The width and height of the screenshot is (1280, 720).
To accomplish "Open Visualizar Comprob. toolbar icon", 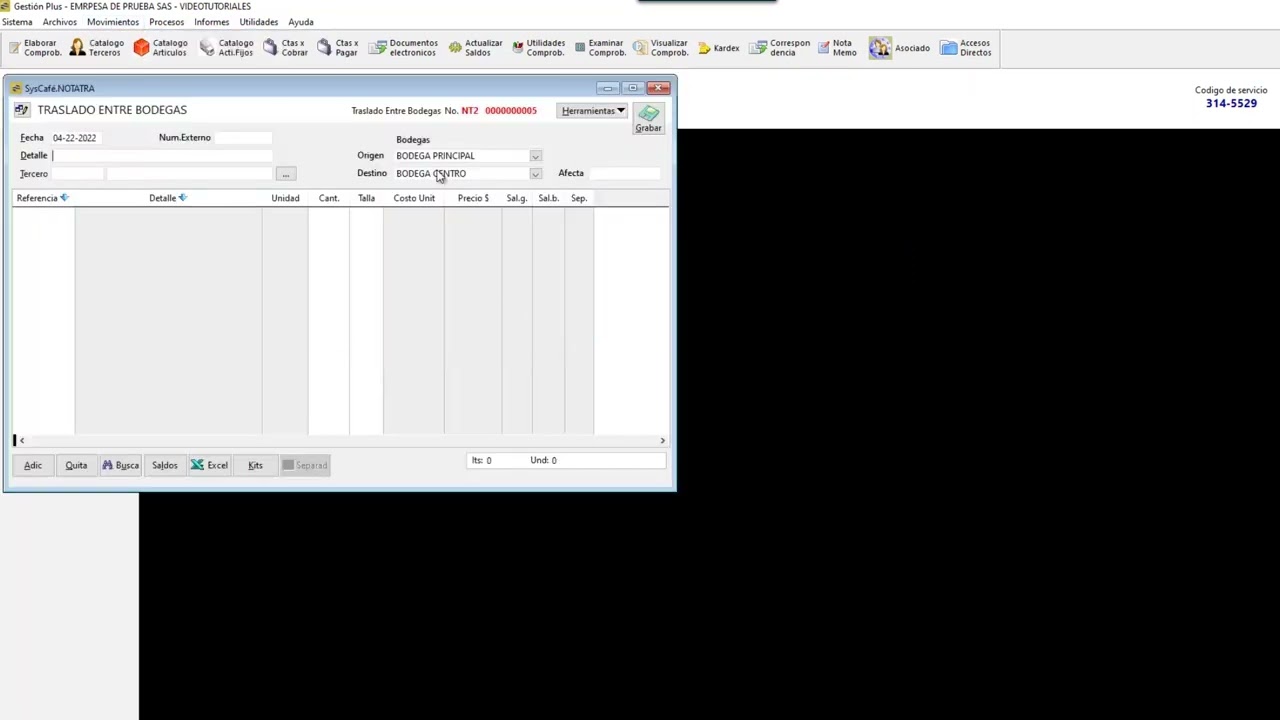I will pyautogui.click(x=661, y=48).
